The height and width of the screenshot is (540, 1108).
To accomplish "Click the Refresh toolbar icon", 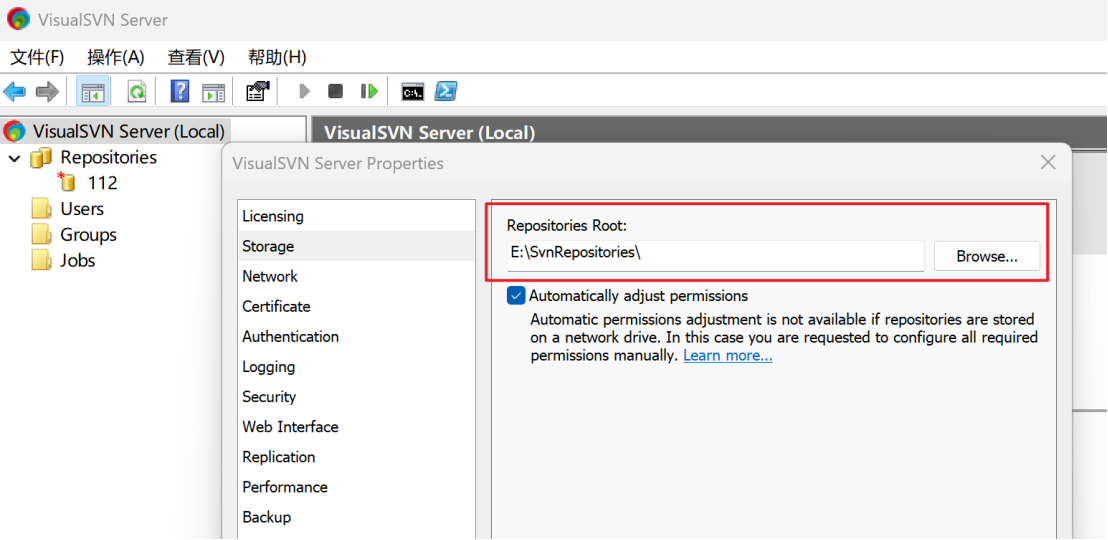I will [x=136, y=92].
